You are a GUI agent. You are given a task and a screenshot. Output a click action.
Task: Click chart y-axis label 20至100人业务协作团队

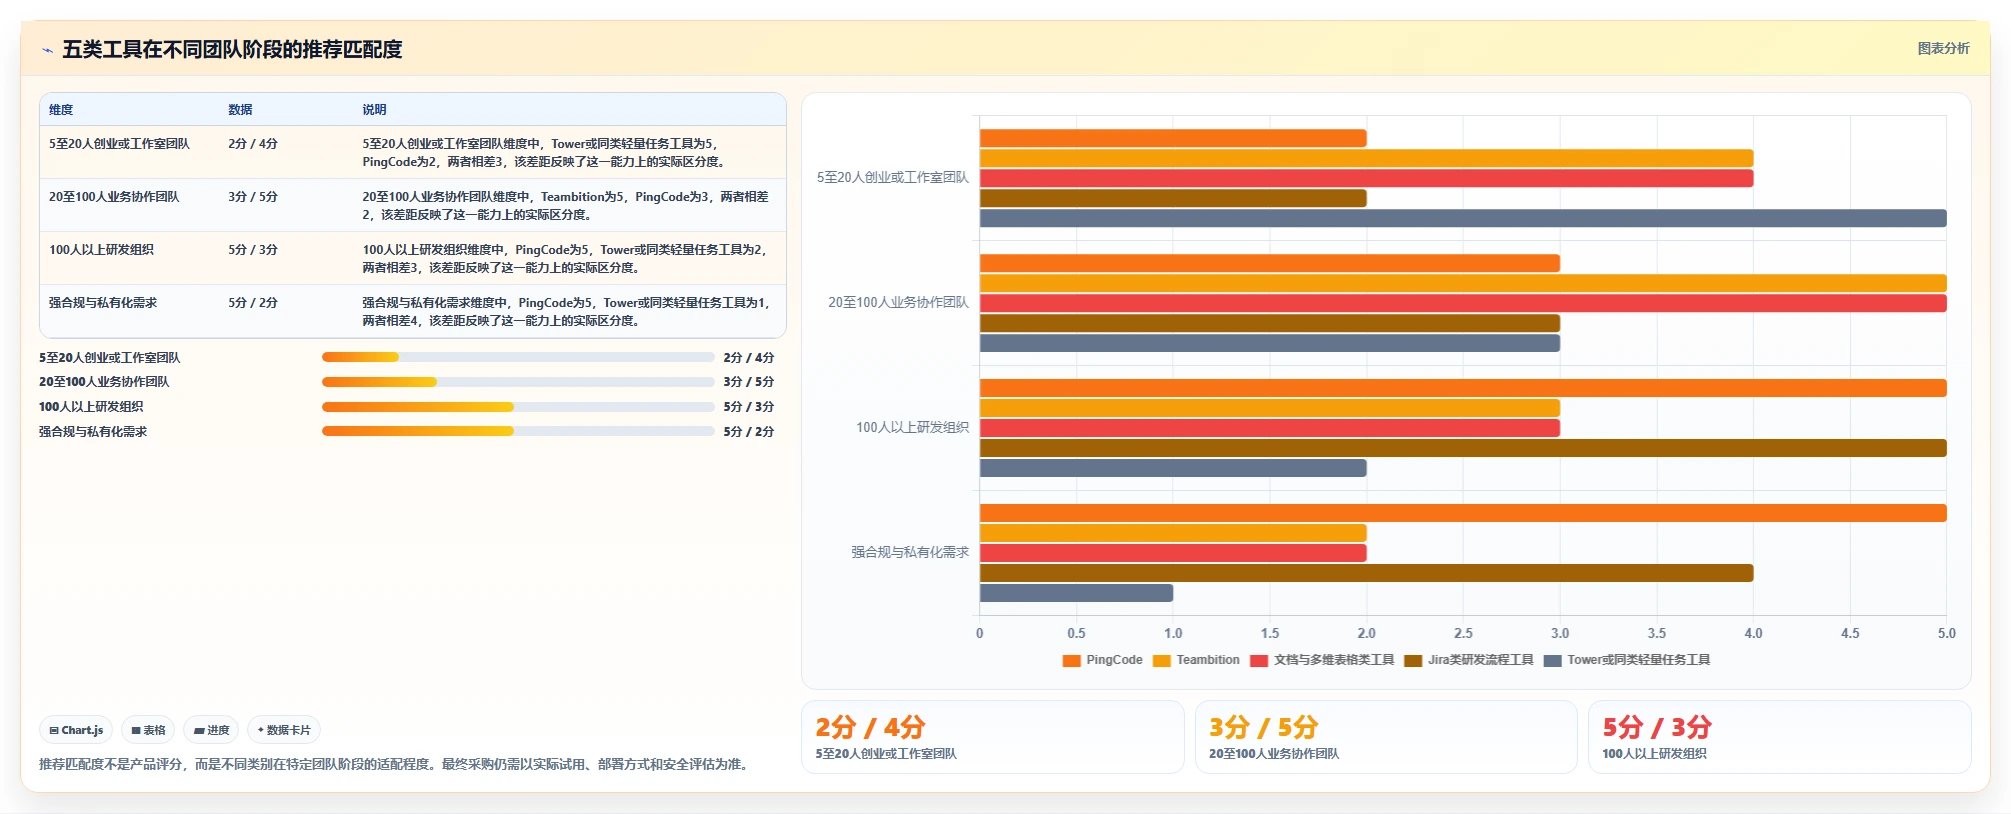(898, 302)
